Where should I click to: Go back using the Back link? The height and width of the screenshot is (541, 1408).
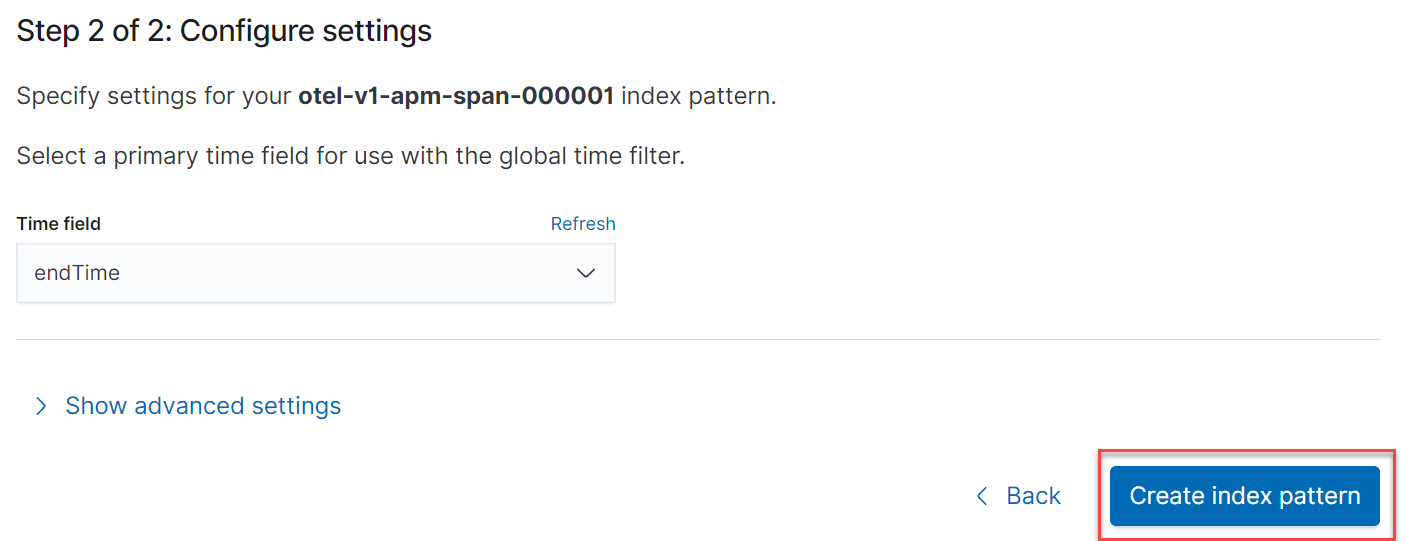(1033, 496)
